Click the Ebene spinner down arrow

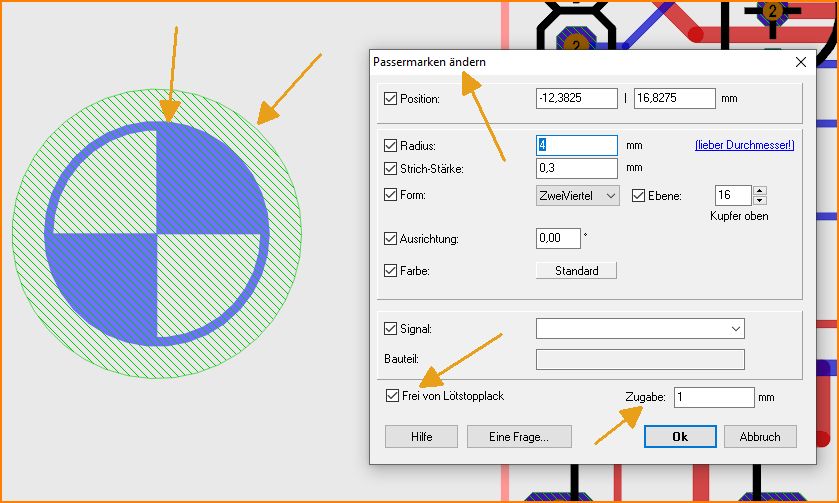759,201
